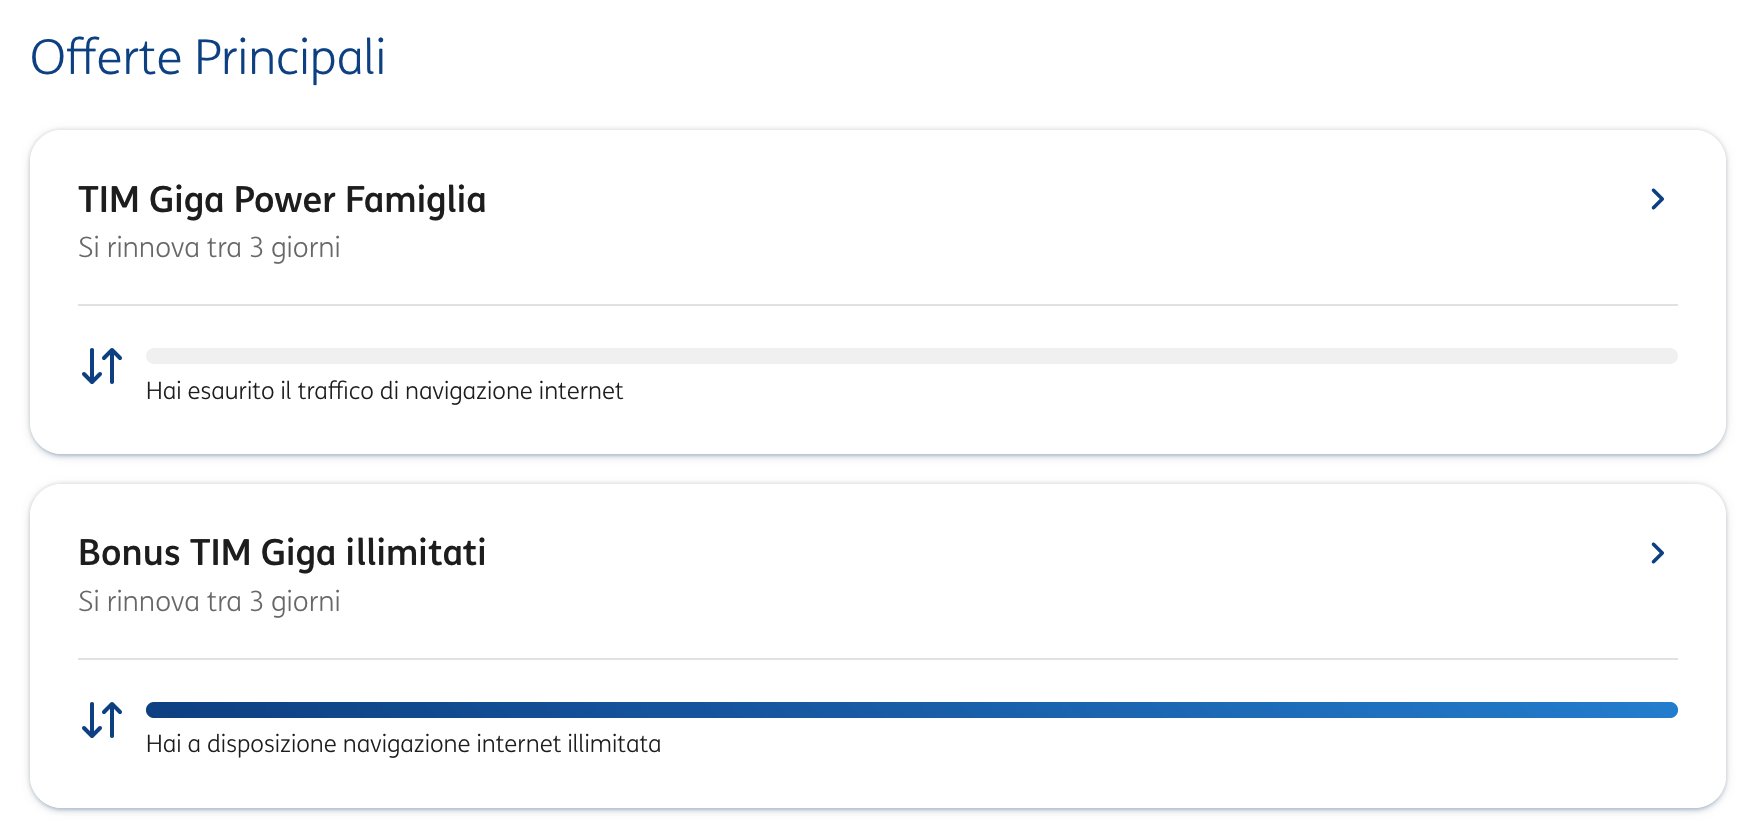Select the Bonus TIM Giga illimitati title

coord(282,553)
